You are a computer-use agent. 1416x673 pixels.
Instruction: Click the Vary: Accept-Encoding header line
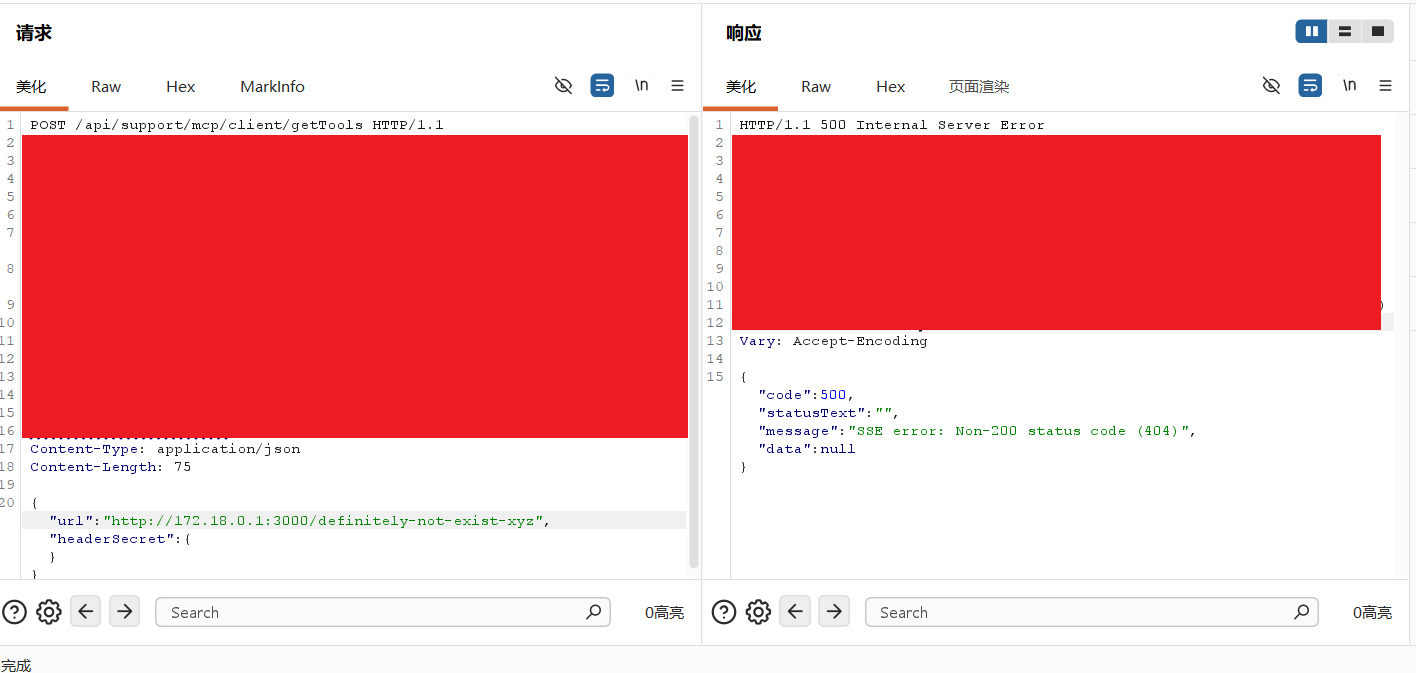[x=834, y=341]
